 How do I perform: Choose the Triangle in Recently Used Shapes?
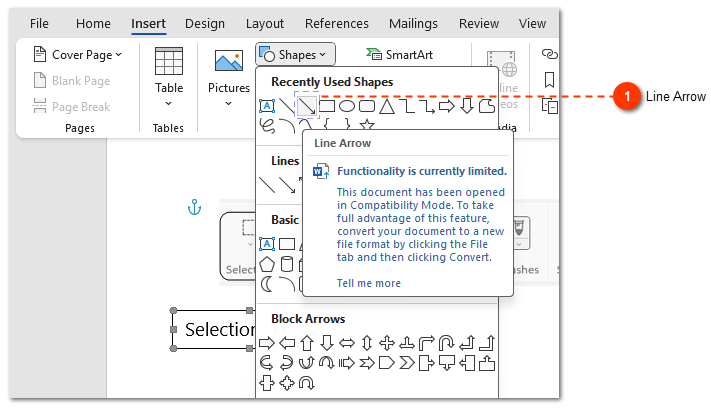(387, 106)
